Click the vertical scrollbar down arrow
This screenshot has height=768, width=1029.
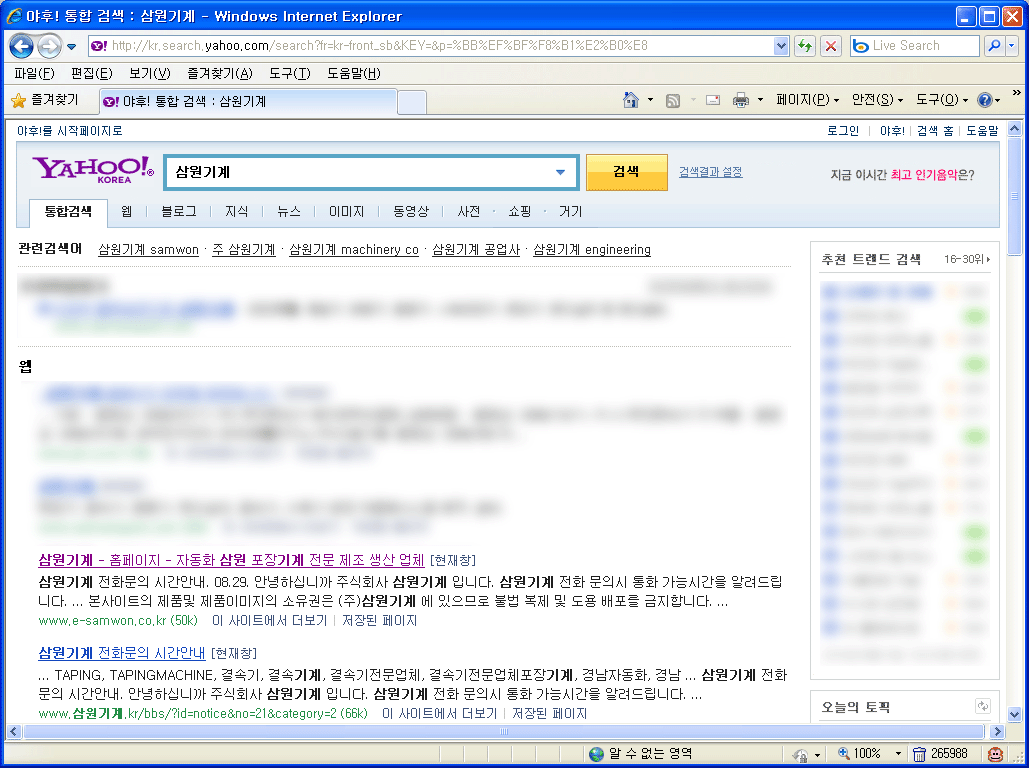1015,714
